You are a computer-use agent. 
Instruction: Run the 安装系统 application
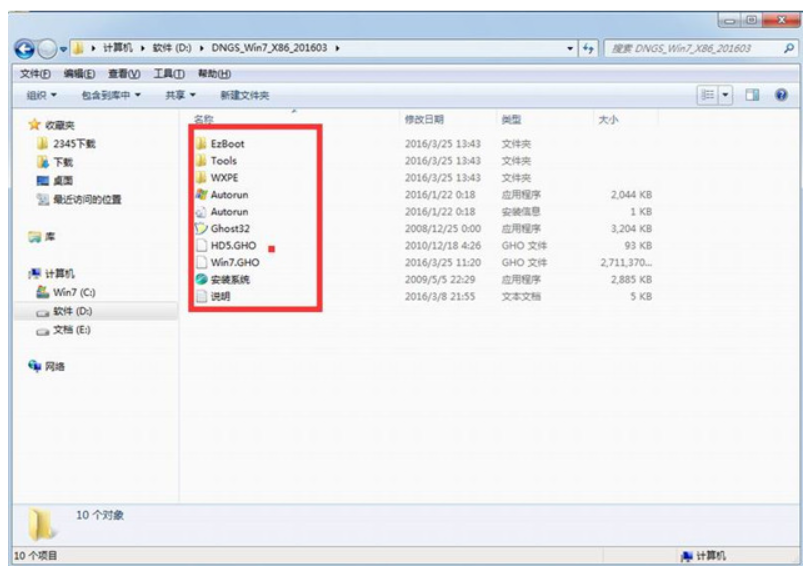[229, 280]
